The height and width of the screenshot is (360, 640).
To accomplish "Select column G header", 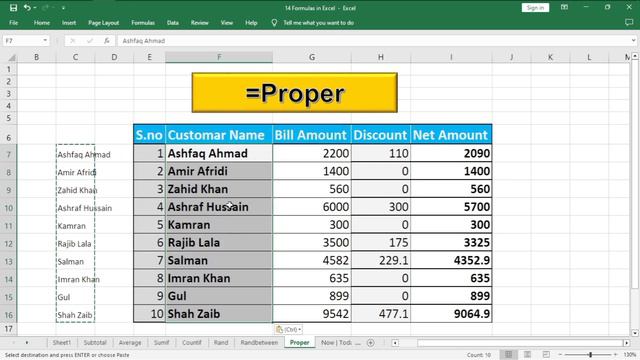I will [312, 57].
